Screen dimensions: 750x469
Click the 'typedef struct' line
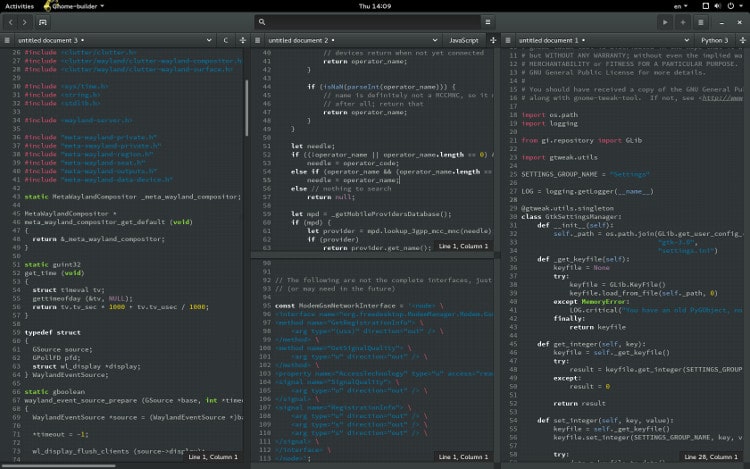[53, 332]
